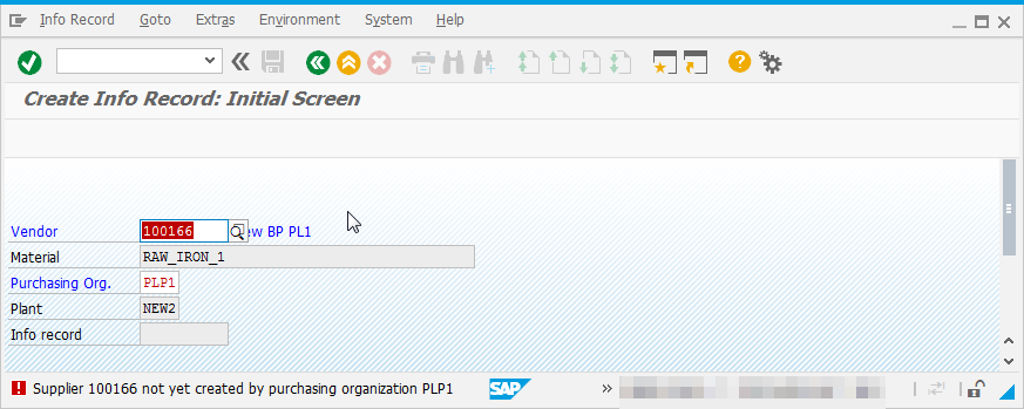The image size is (1024, 409).
Task: Click the red Cancel icon
Action: coord(379,63)
